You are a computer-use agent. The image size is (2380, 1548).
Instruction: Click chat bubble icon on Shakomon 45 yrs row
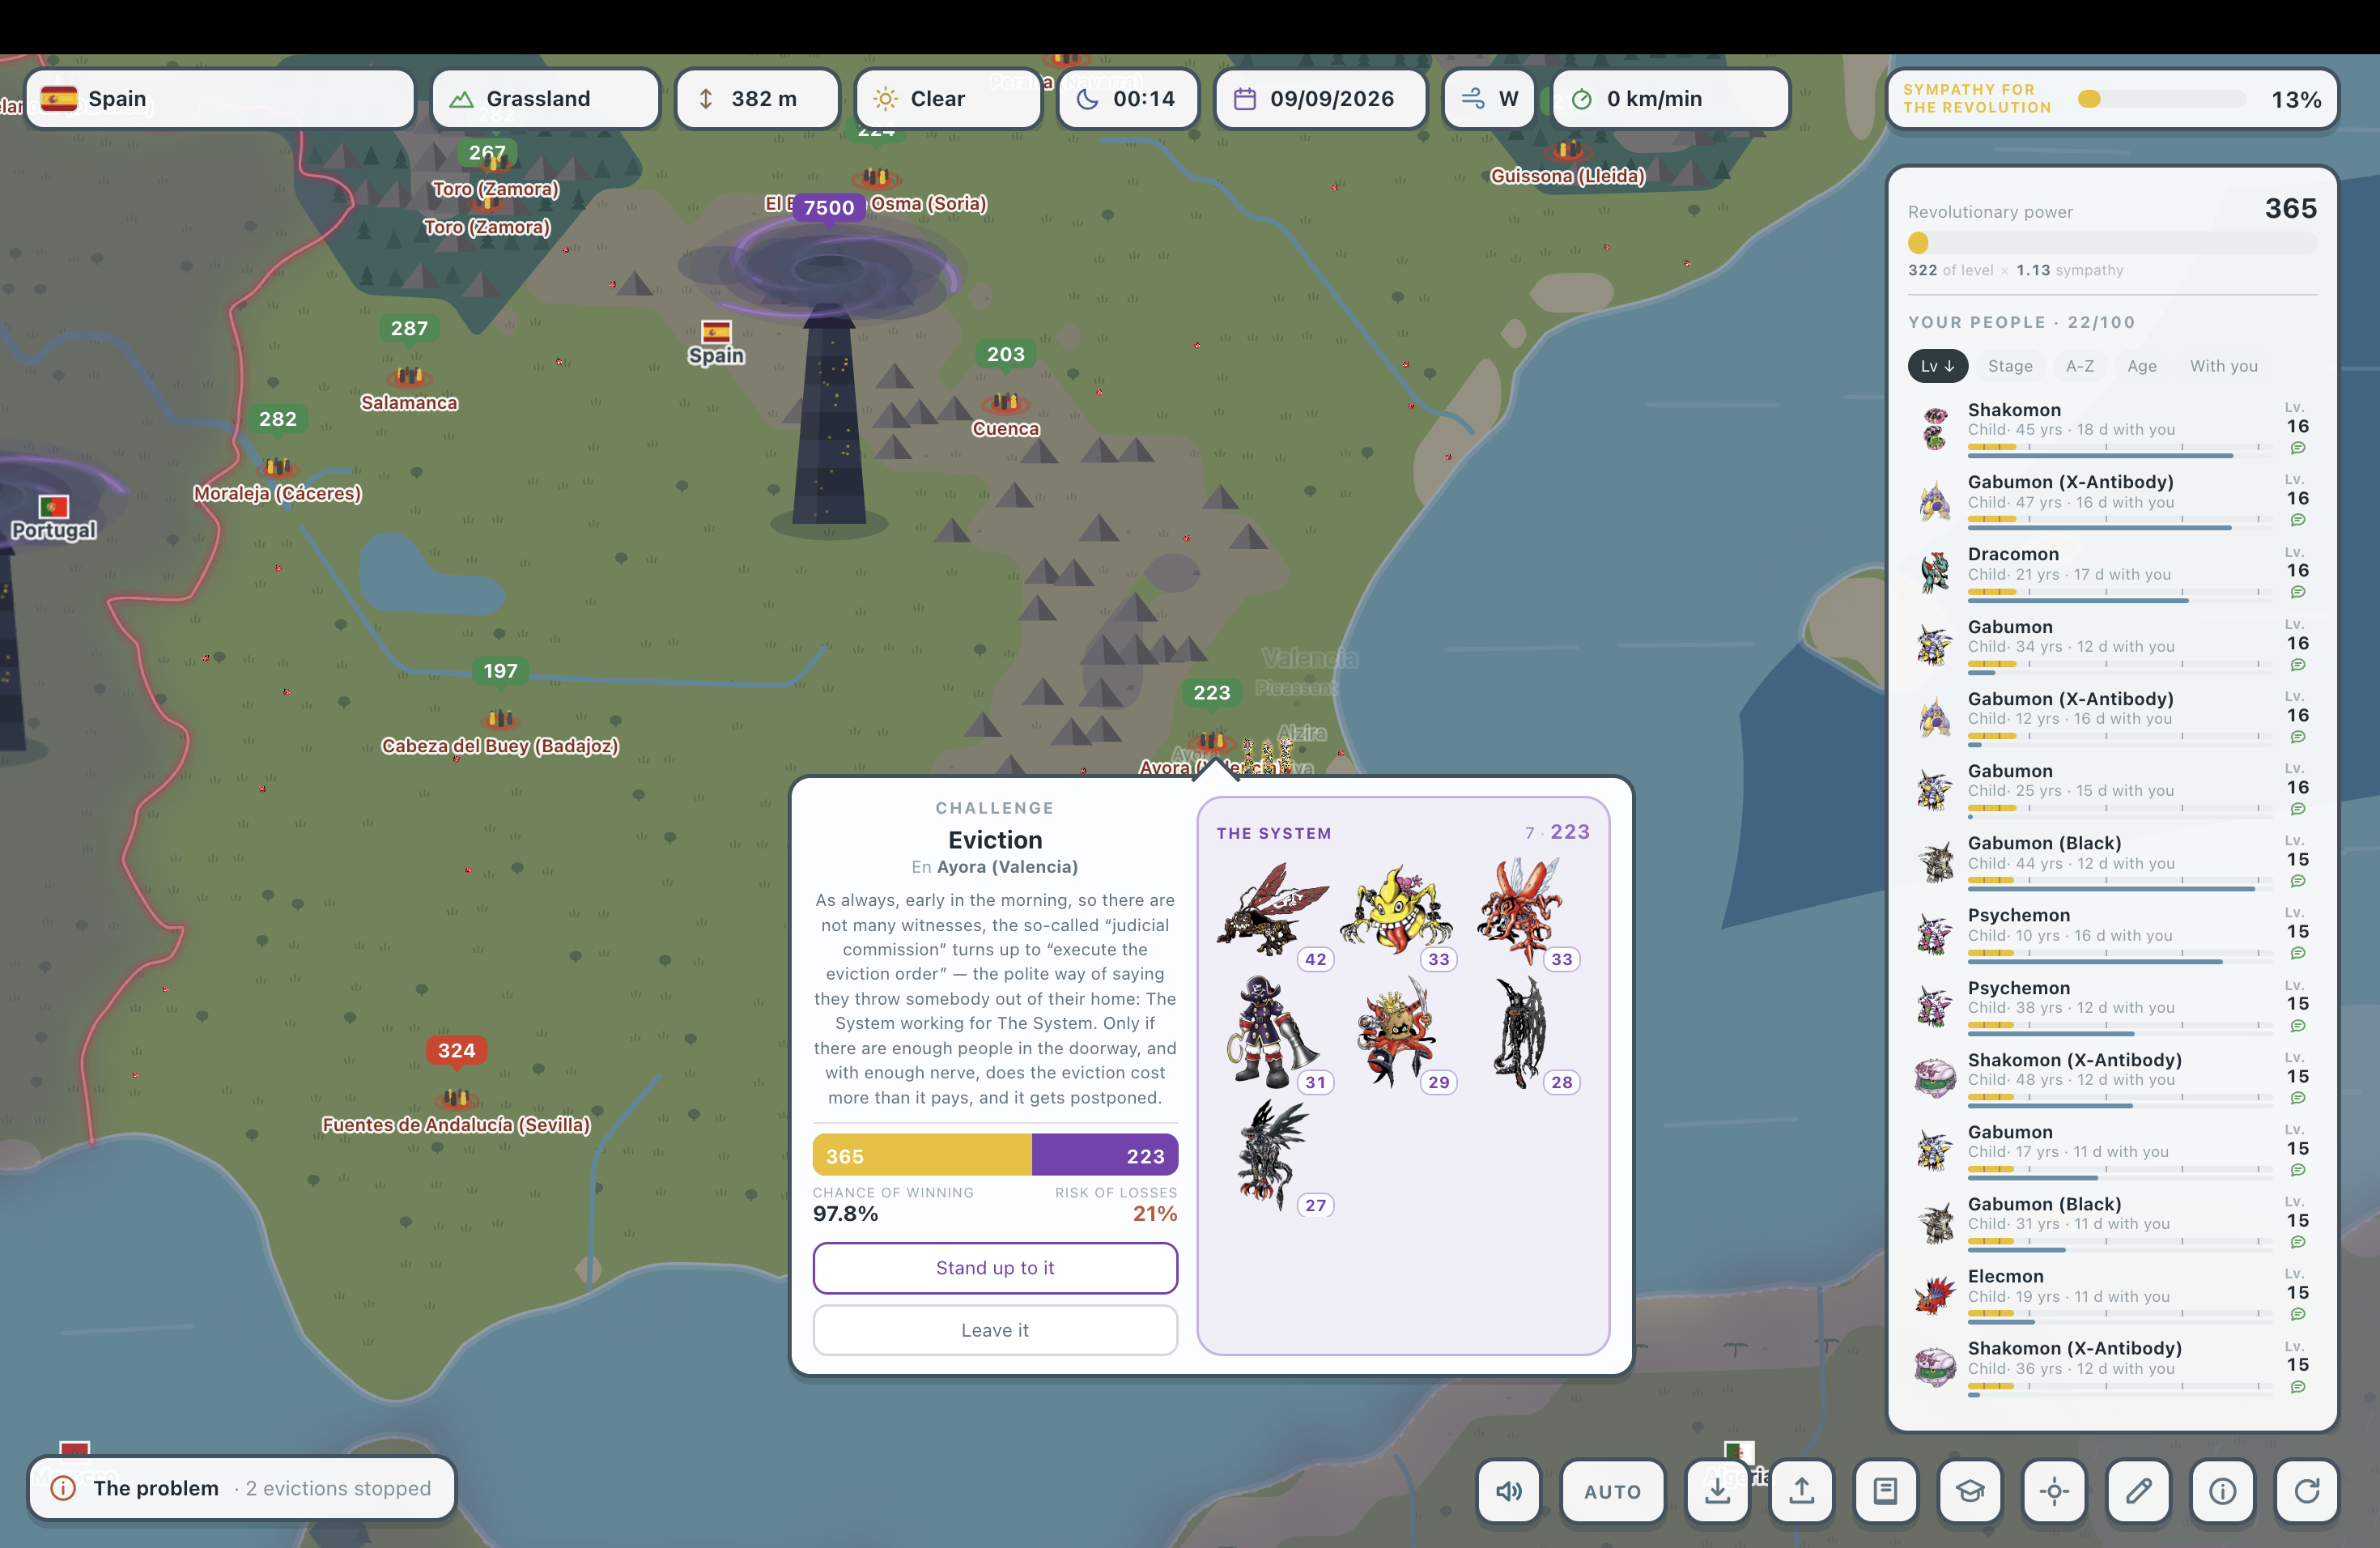click(x=2298, y=448)
